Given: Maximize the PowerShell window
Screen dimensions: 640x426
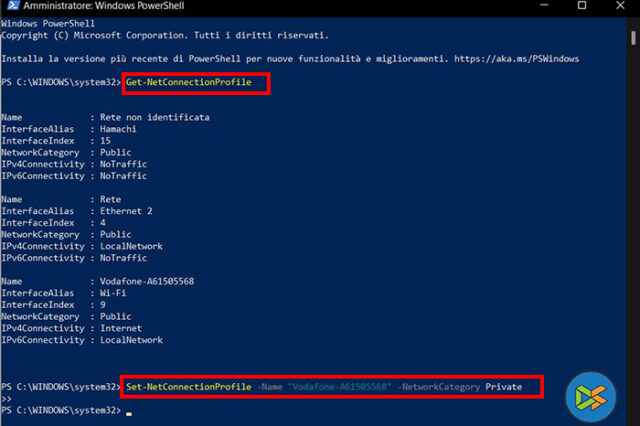Looking at the screenshot, I should click(x=582, y=7).
